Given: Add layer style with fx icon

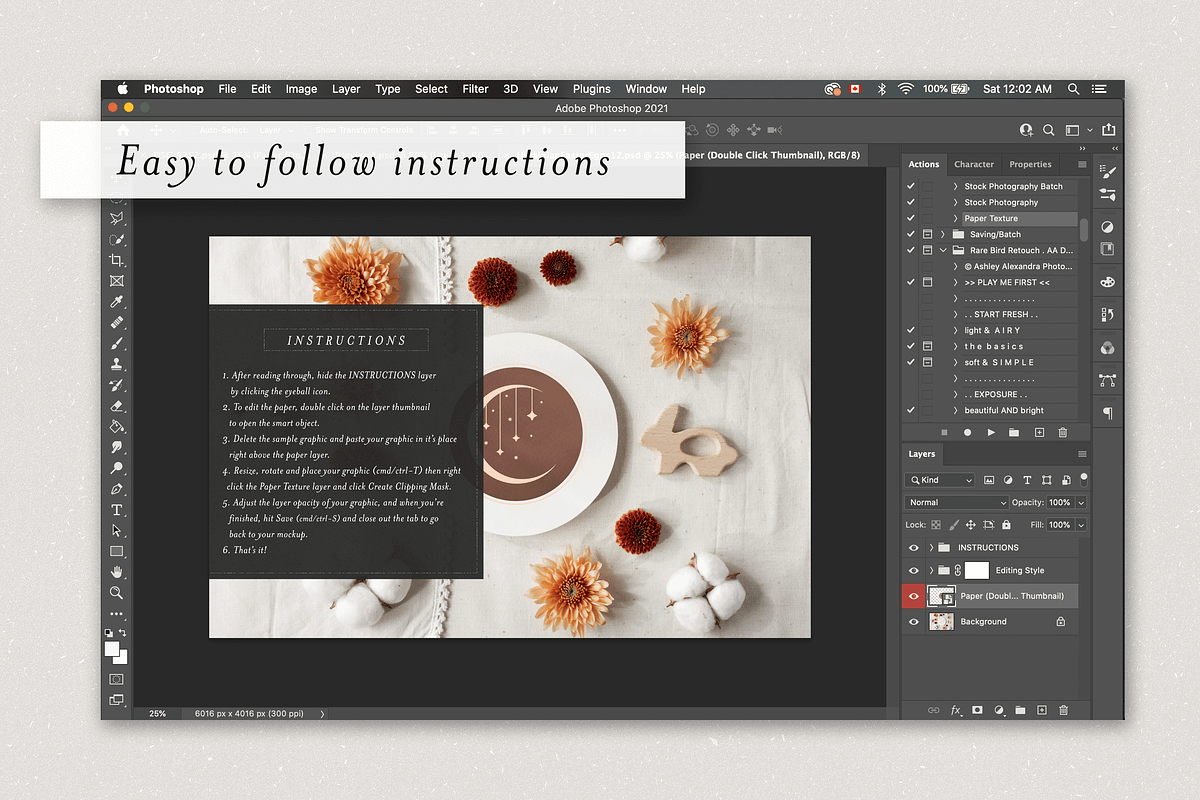Looking at the screenshot, I should [955, 710].
